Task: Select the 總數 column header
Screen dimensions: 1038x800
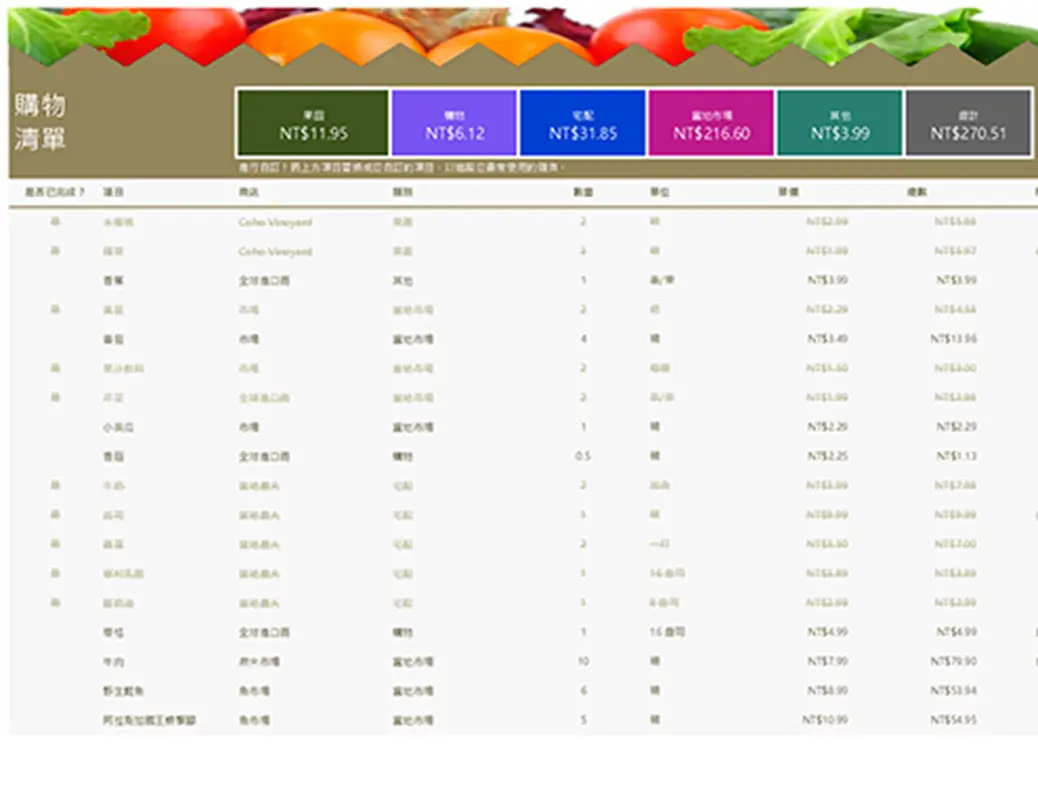Action: (x=916, y=192)
